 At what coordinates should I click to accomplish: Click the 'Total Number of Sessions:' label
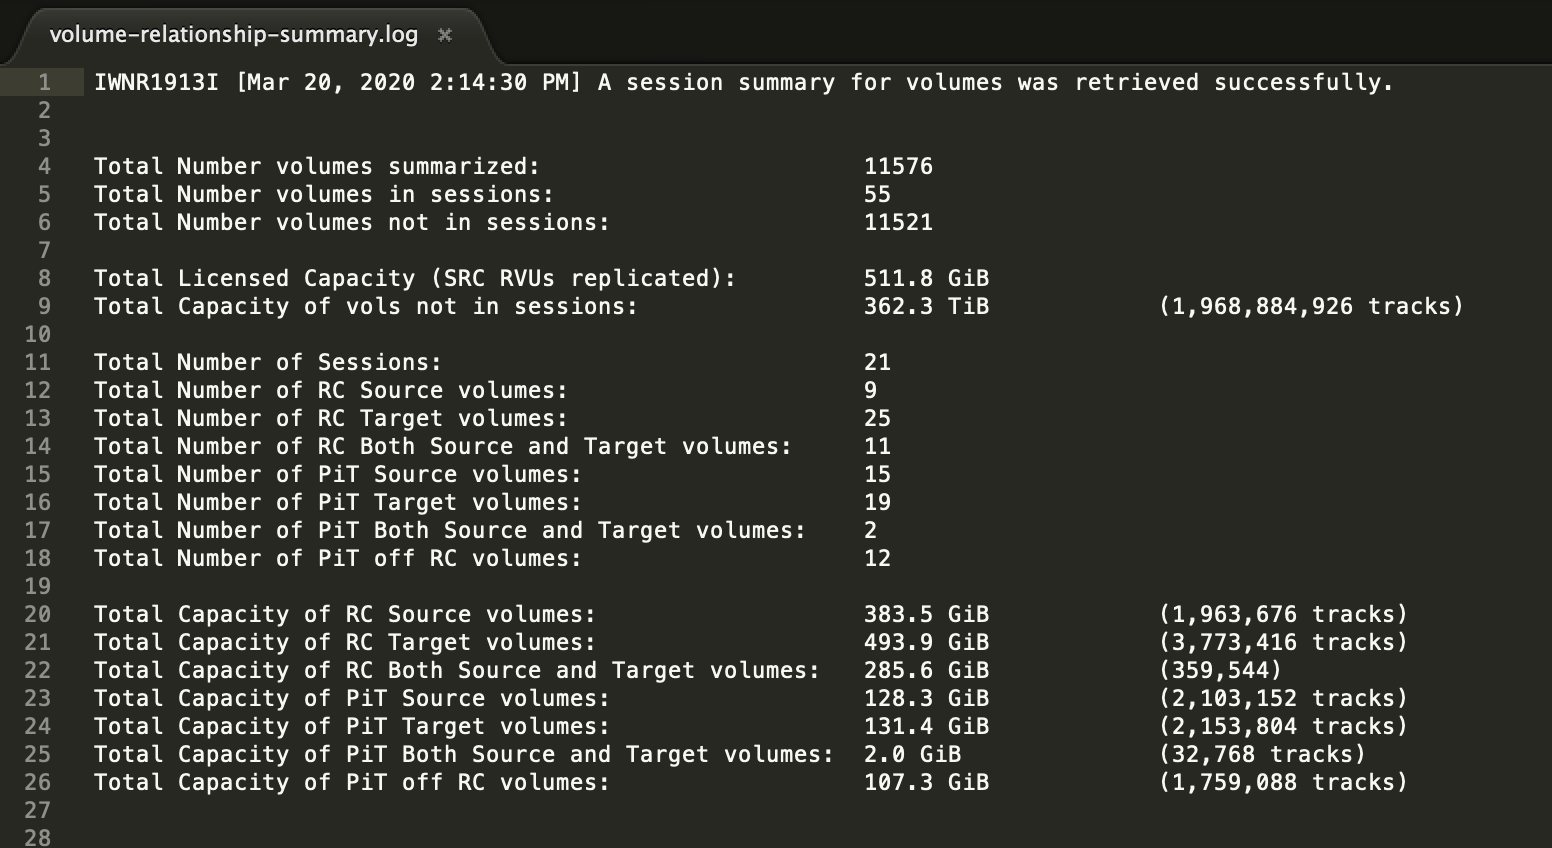(x=267, y=362)
